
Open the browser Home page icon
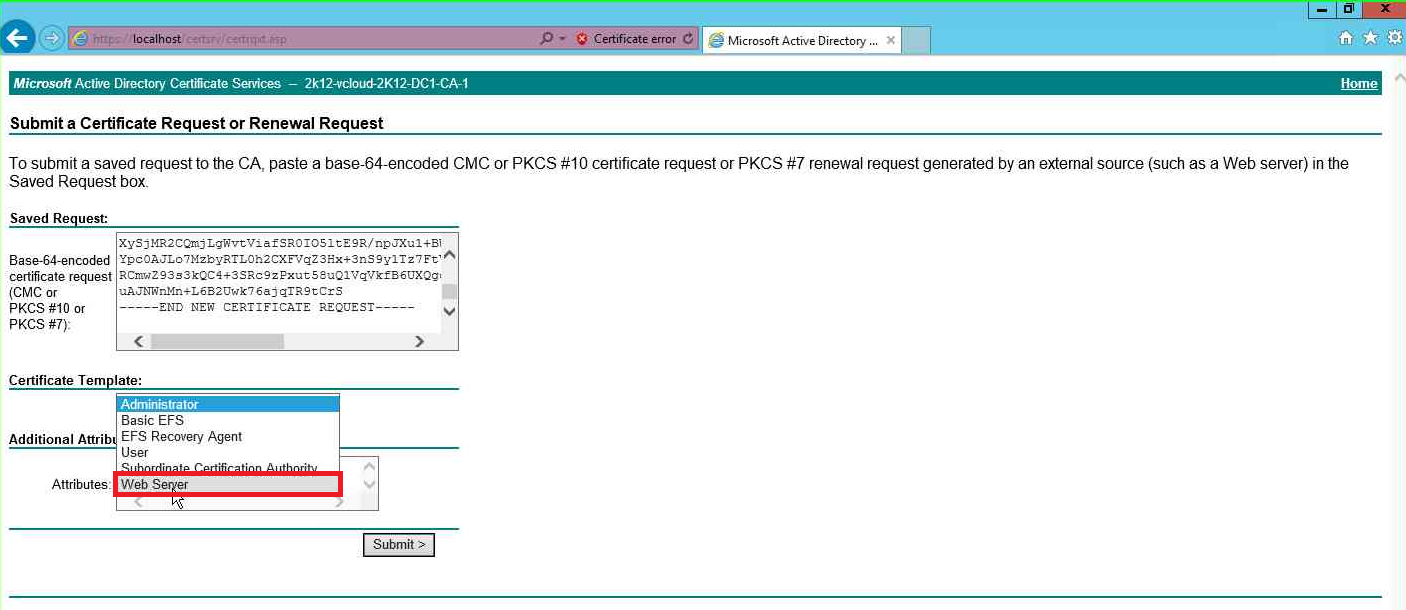pyautogui.click(x=1346, y=38)
